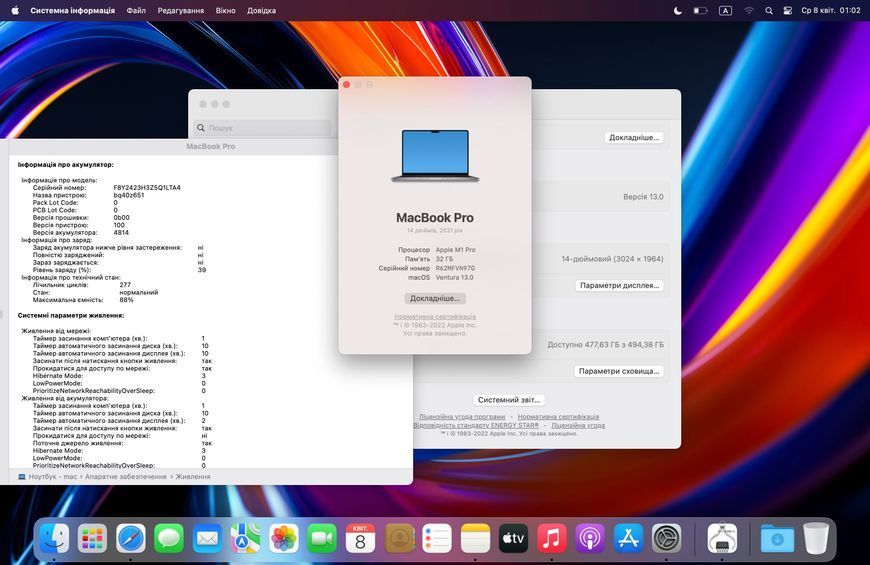Click serial number F8Y2423H3Z5Q1LTA4 in battery info
Viewport: 870px width, 565px height.
click(x=147, y=188)
